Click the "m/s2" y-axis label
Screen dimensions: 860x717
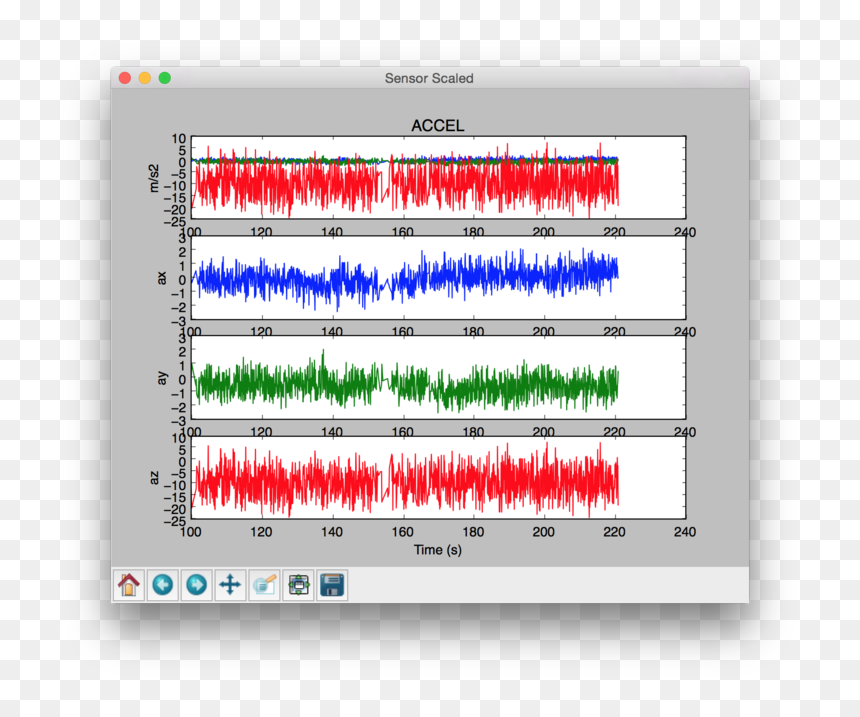pyautogui.click(x=154, y=178)
